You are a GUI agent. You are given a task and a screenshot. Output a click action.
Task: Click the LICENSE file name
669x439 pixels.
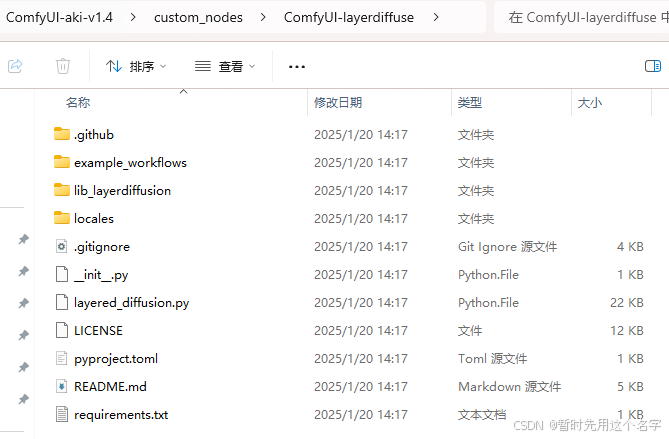(x=99, y=331)
